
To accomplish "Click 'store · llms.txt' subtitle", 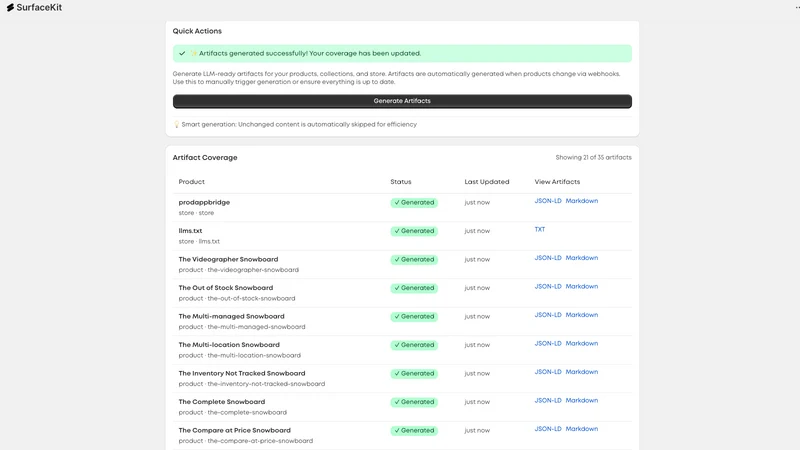I will click(x=199, y=241).
